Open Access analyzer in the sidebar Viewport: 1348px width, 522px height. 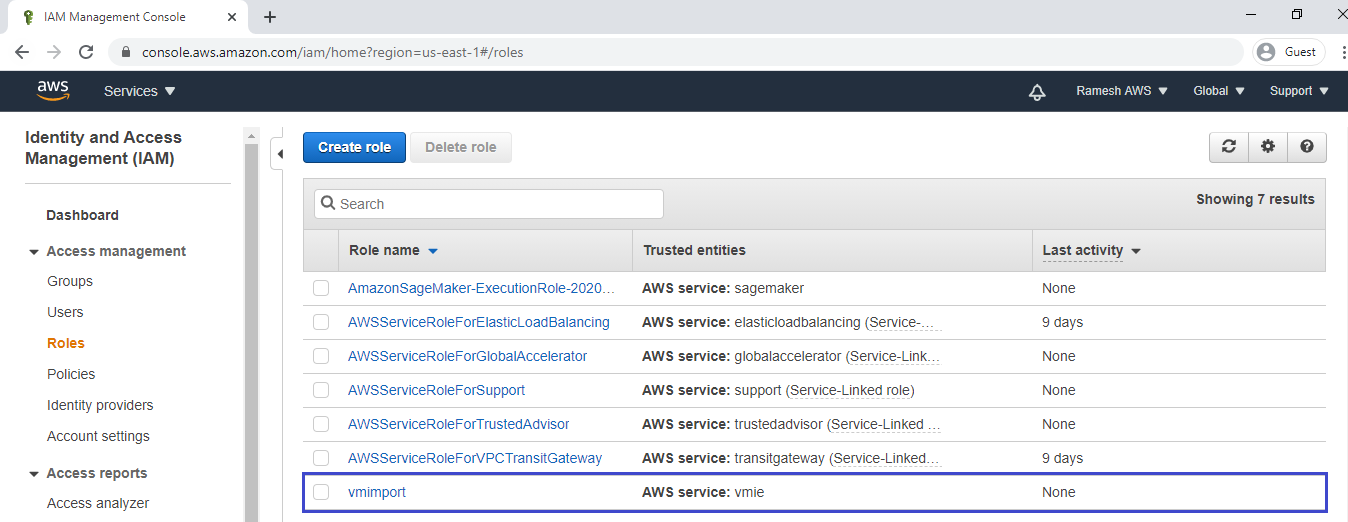tap(98, 503)
